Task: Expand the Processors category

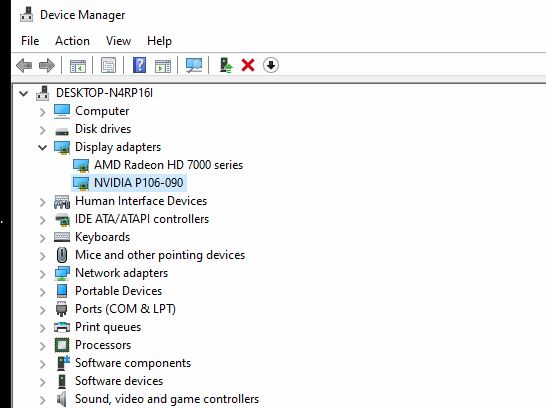Action: tap(42, 346)
